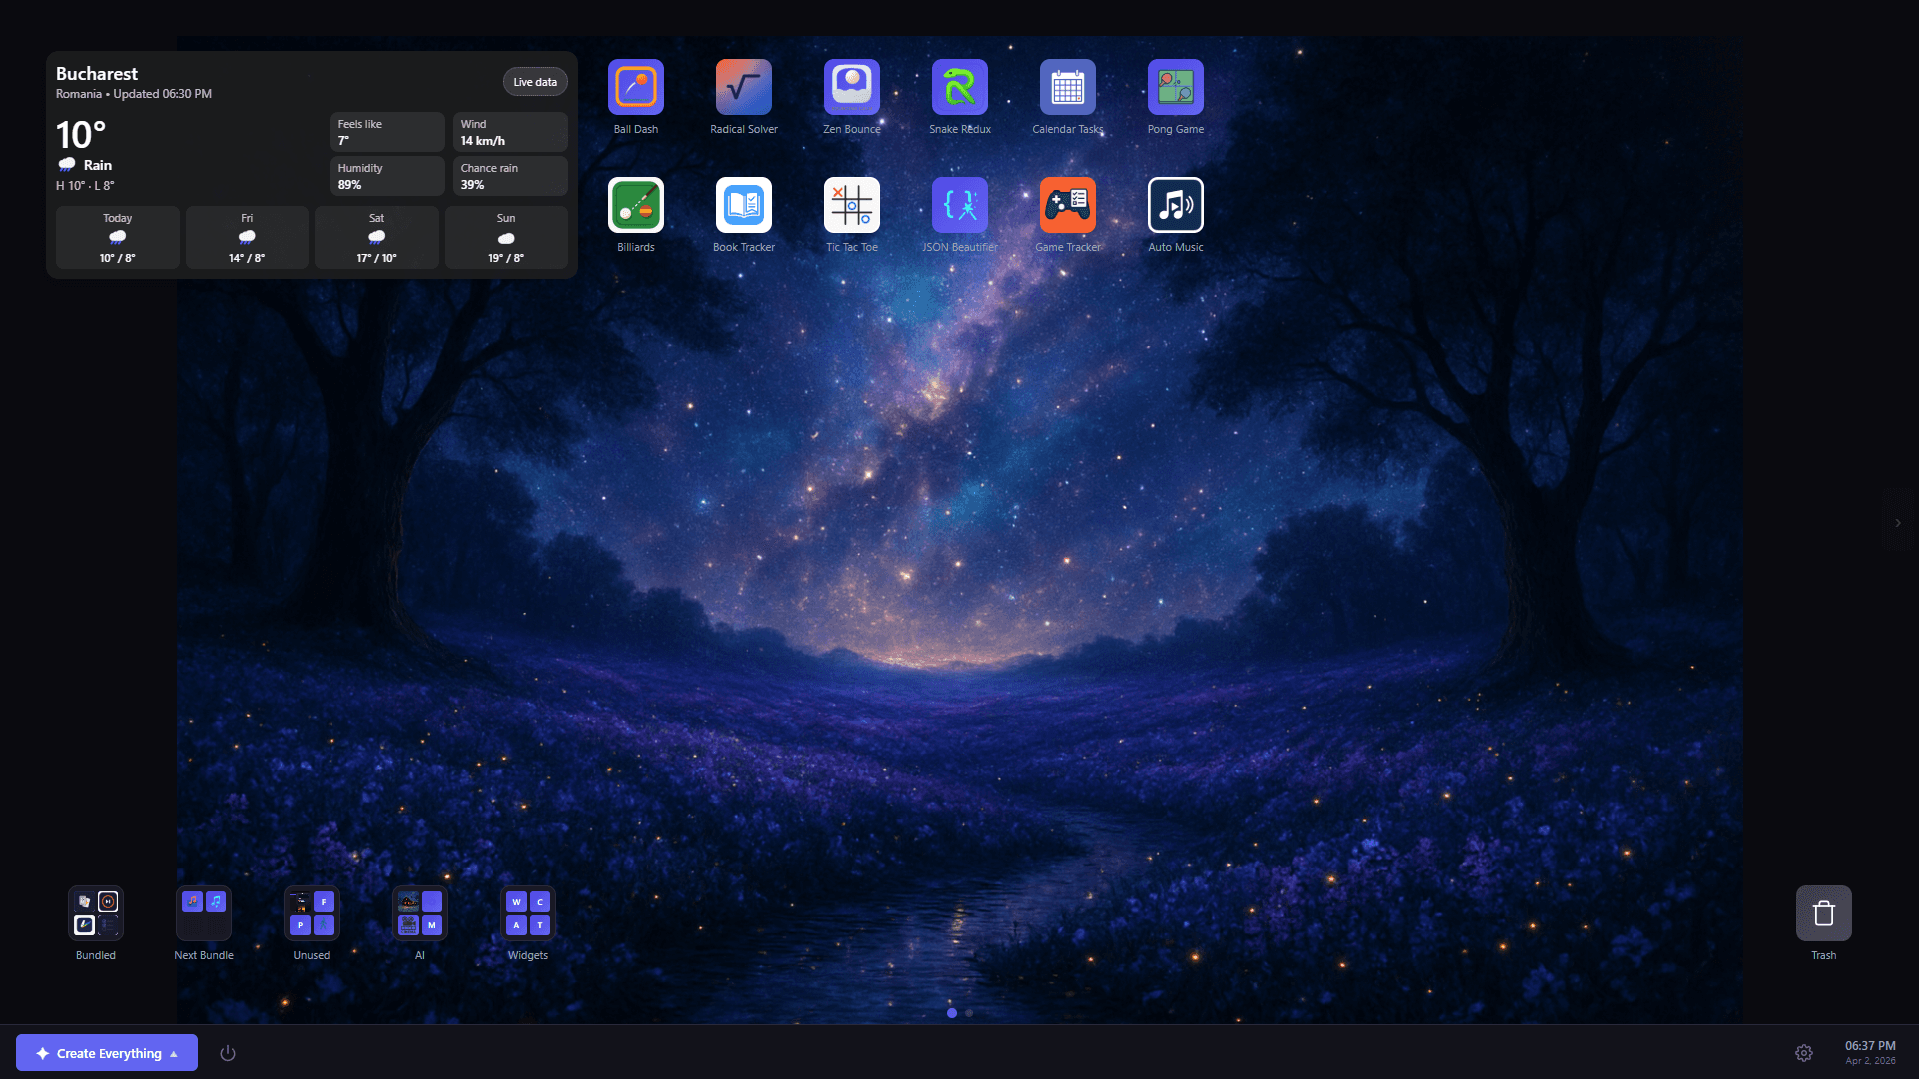Open the Game Tracker app

[1067, 205]
